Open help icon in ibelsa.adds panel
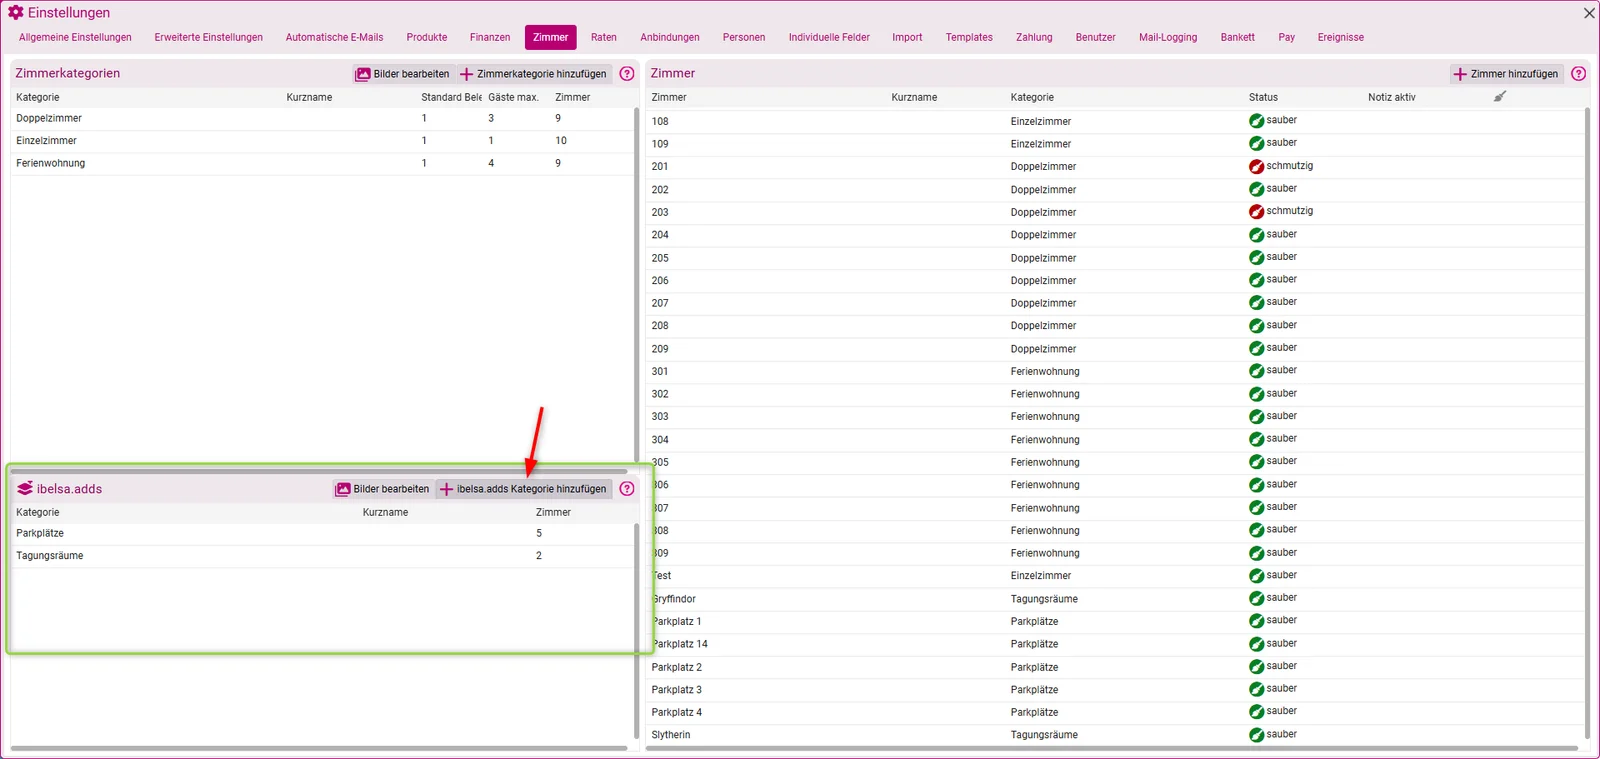 [627, 489]
